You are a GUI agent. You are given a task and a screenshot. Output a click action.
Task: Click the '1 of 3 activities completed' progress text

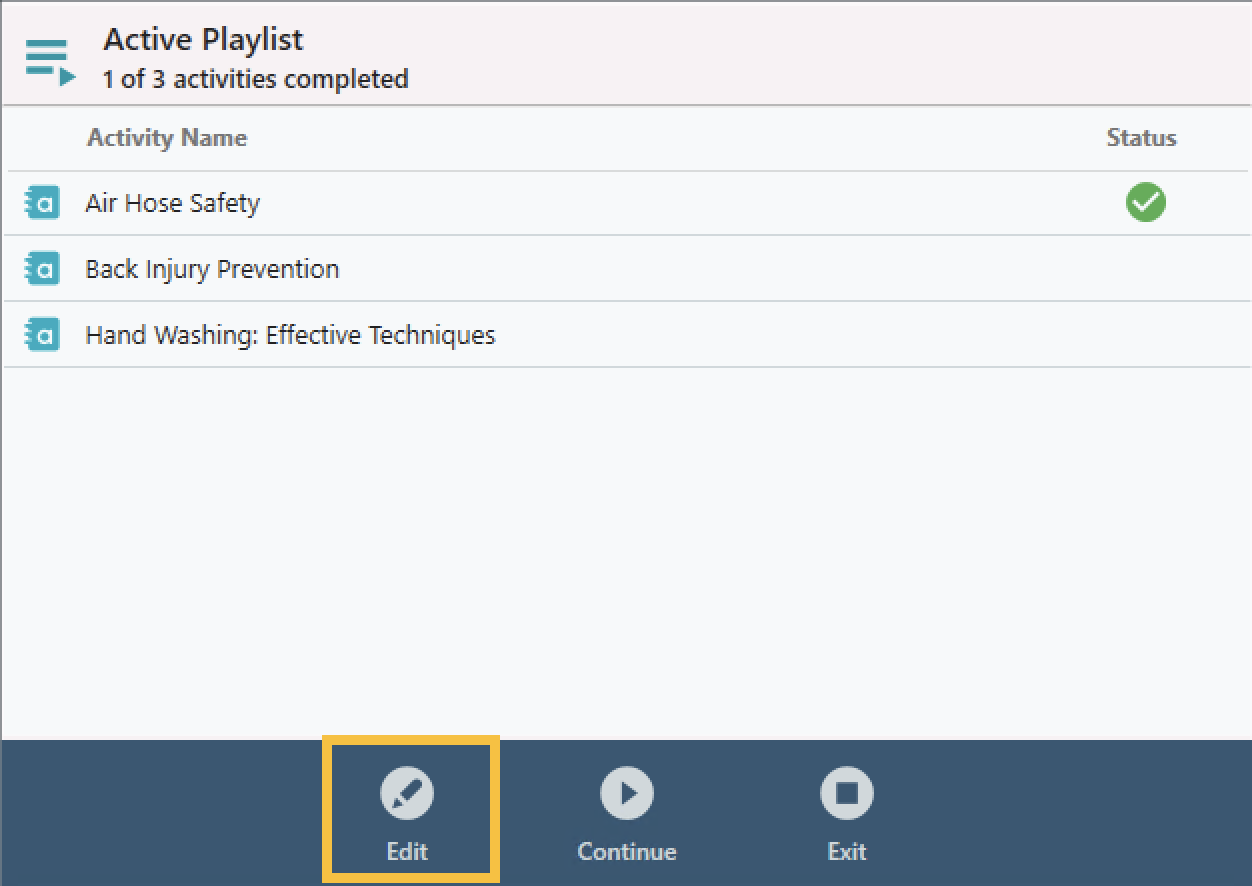point(256,78)
